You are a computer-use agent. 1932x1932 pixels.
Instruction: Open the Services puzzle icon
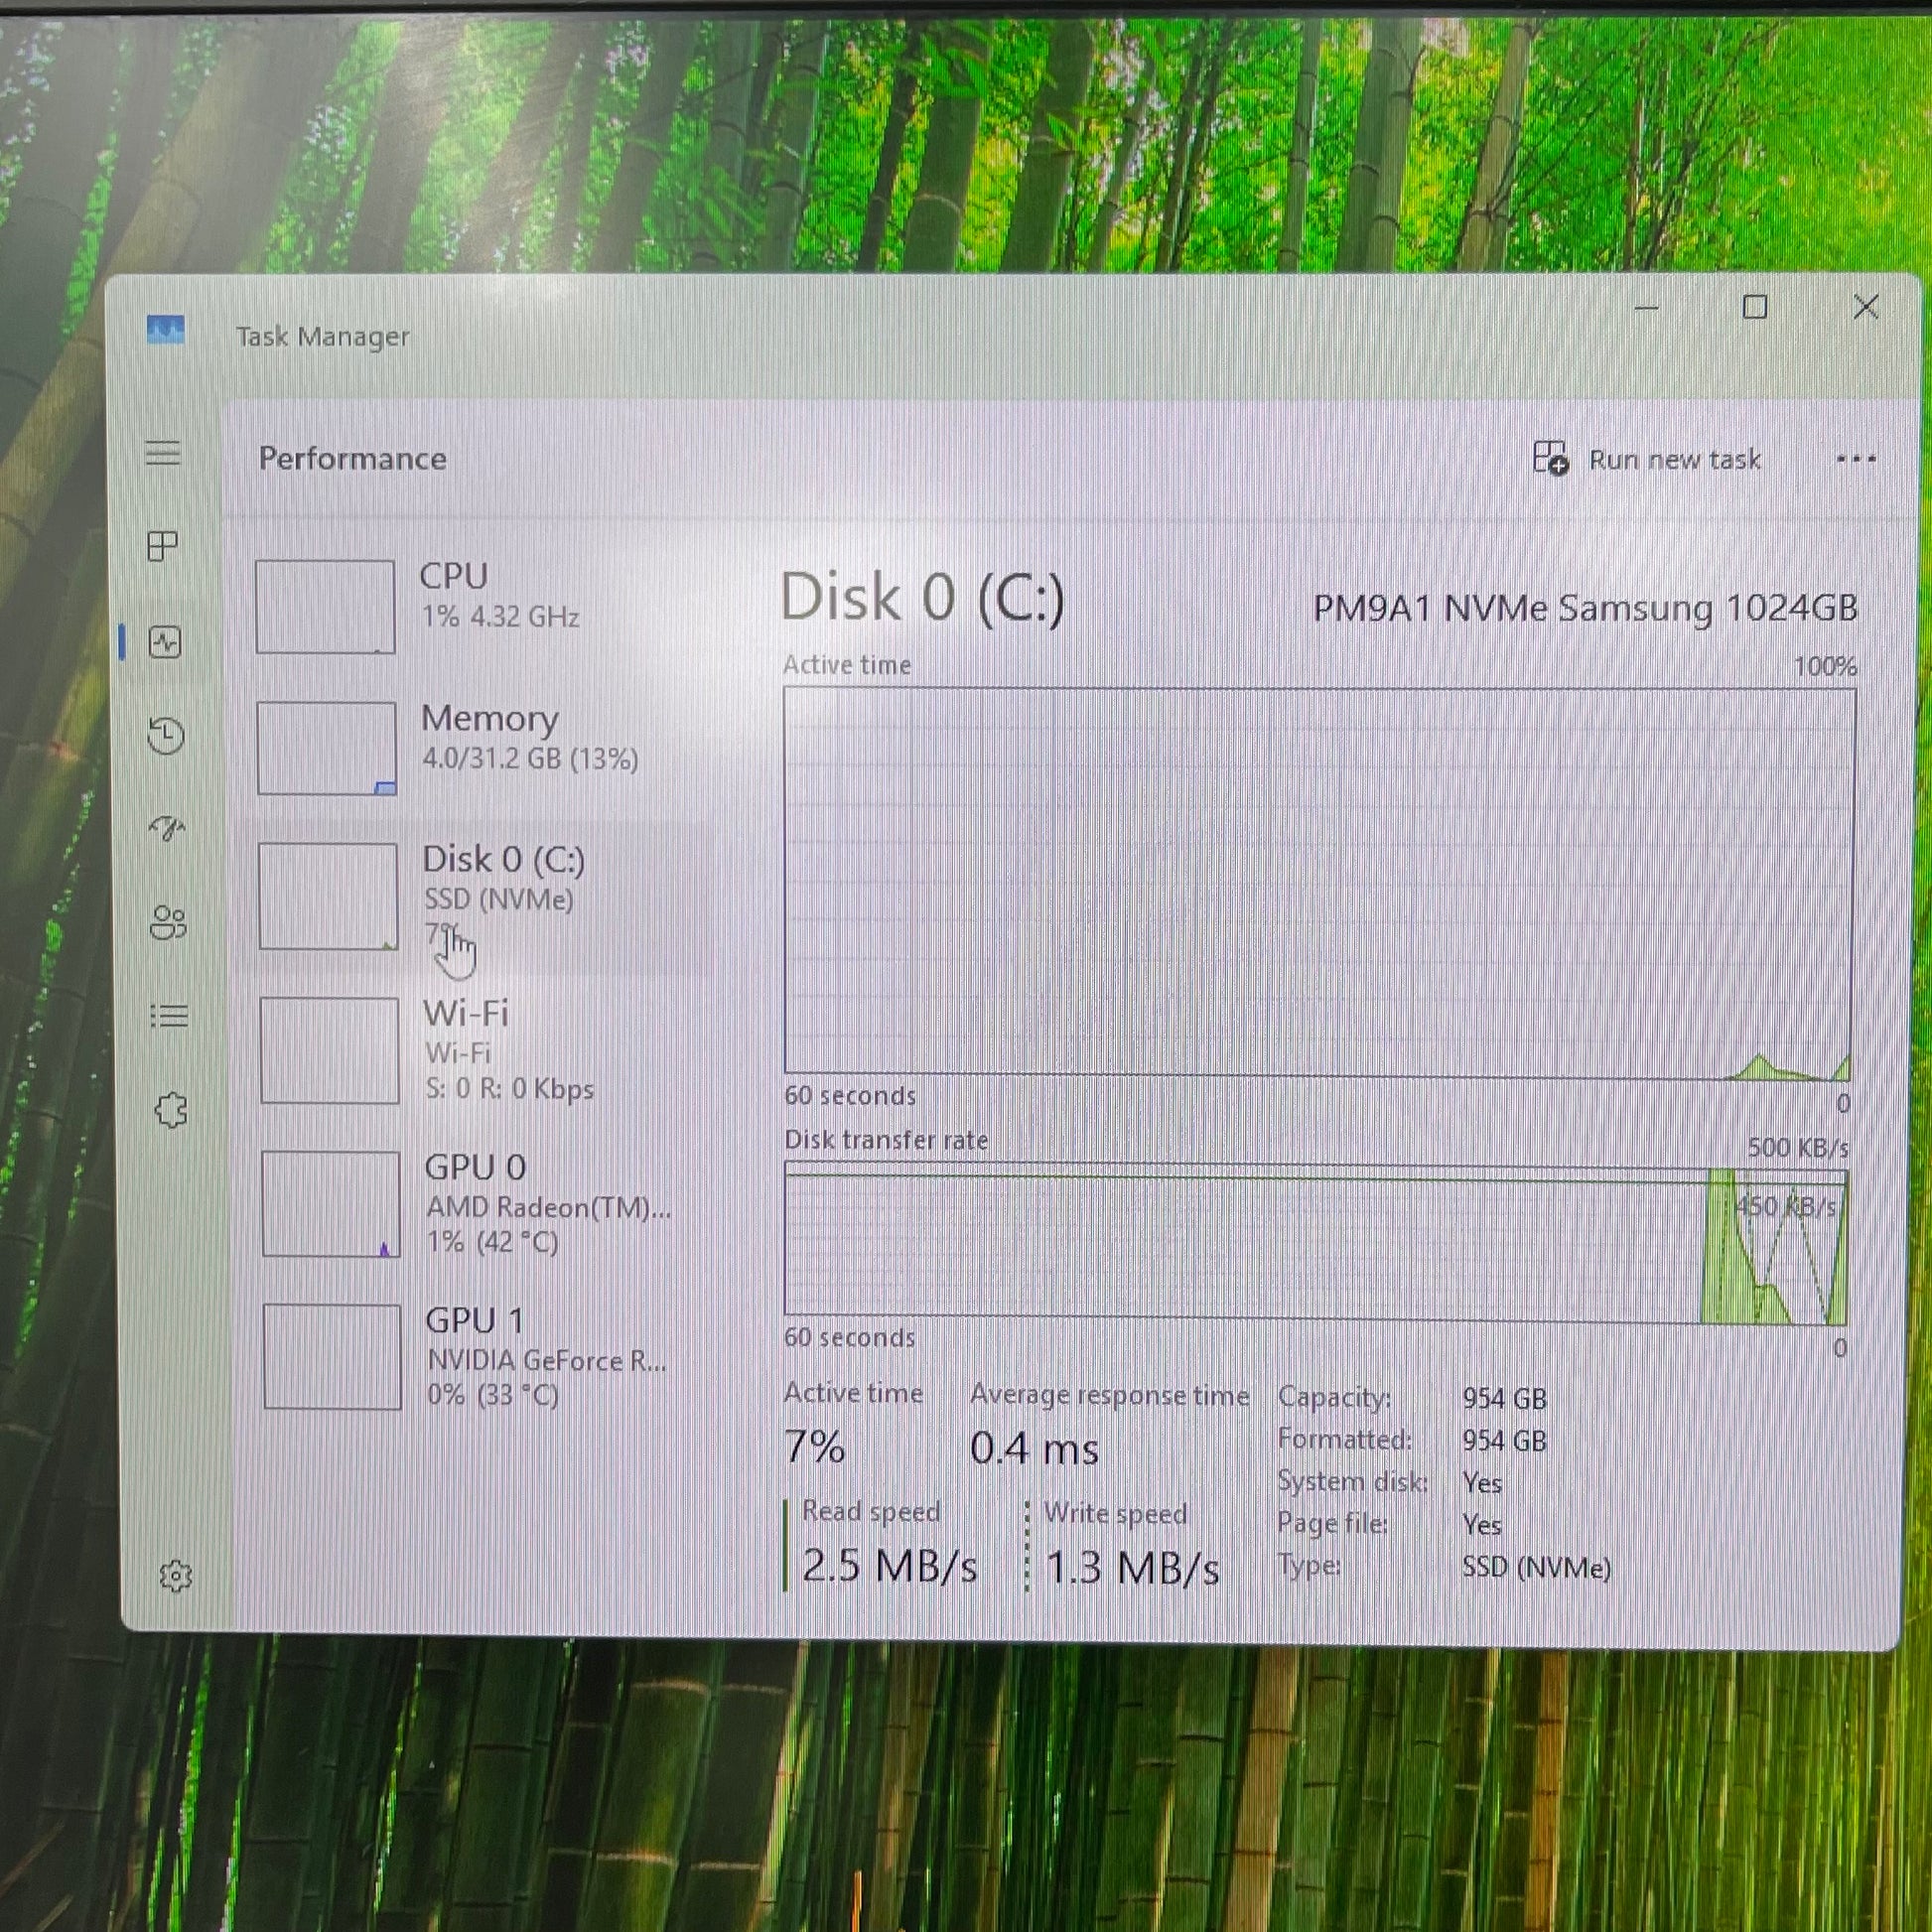pos(171,1109)
